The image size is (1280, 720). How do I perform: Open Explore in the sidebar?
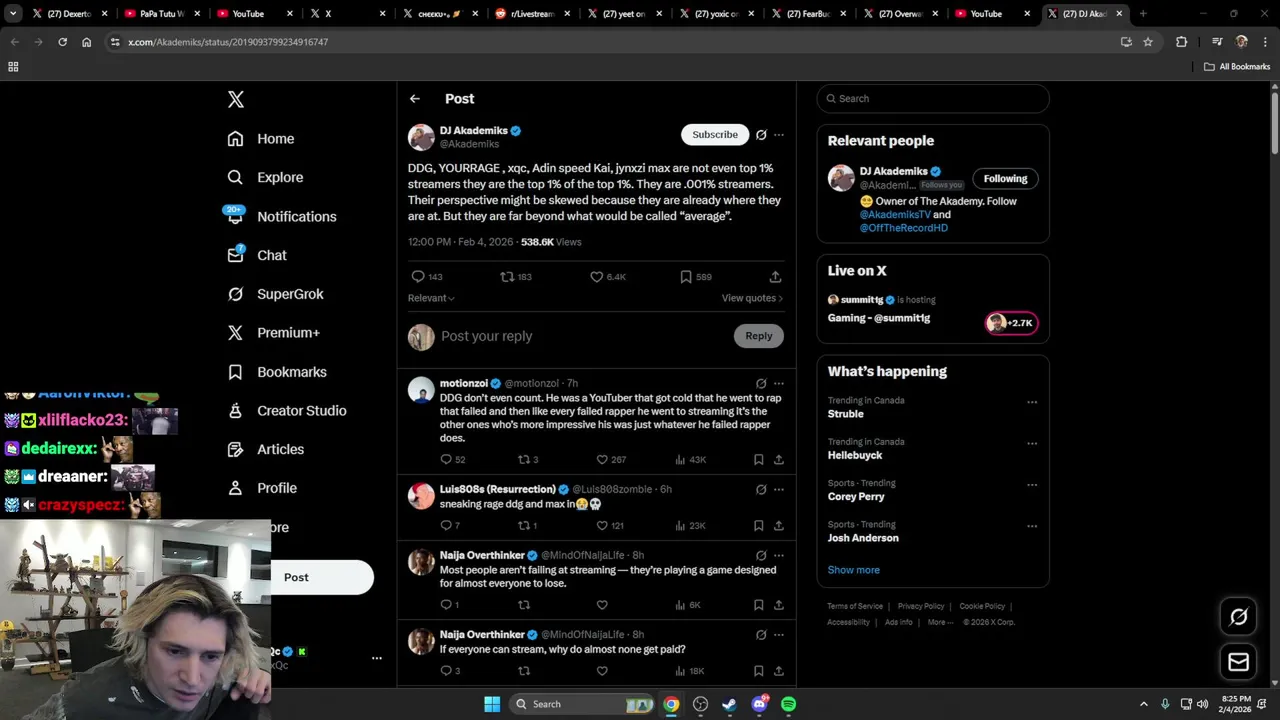click(265, 178)
